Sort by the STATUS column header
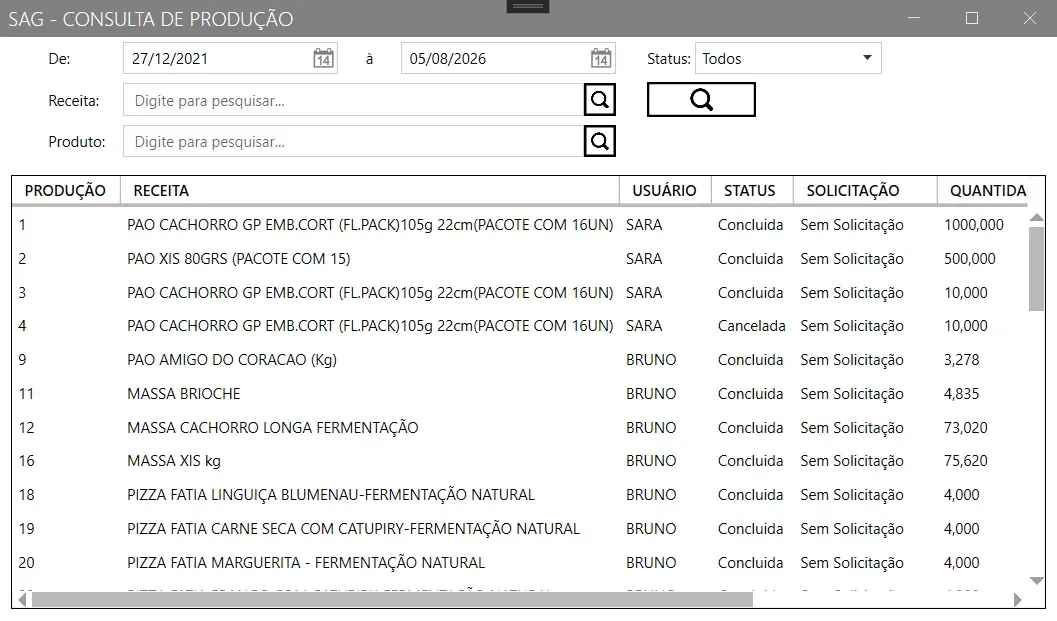The height and width of the screenshot is (621, 1057). [752, 190]
